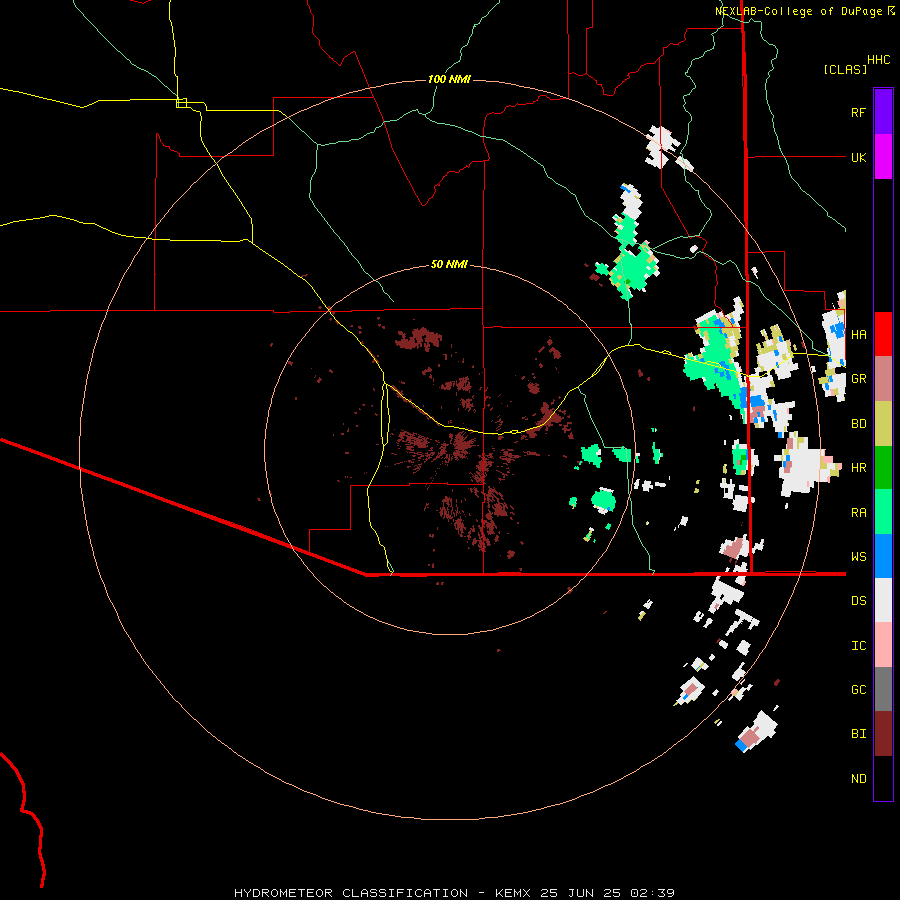
Task: Click the 50 NMI range ring label
Action: click(449, 264)
